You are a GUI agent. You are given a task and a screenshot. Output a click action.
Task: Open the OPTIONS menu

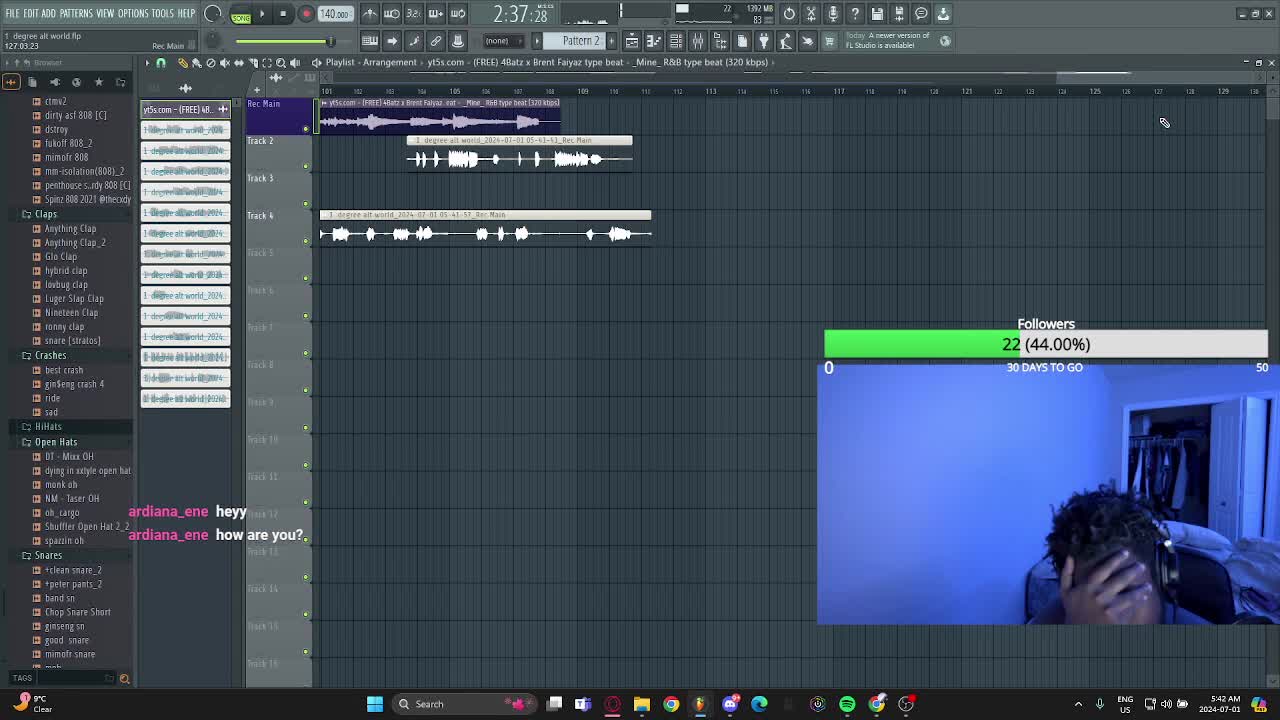click(x=133, y=13)
